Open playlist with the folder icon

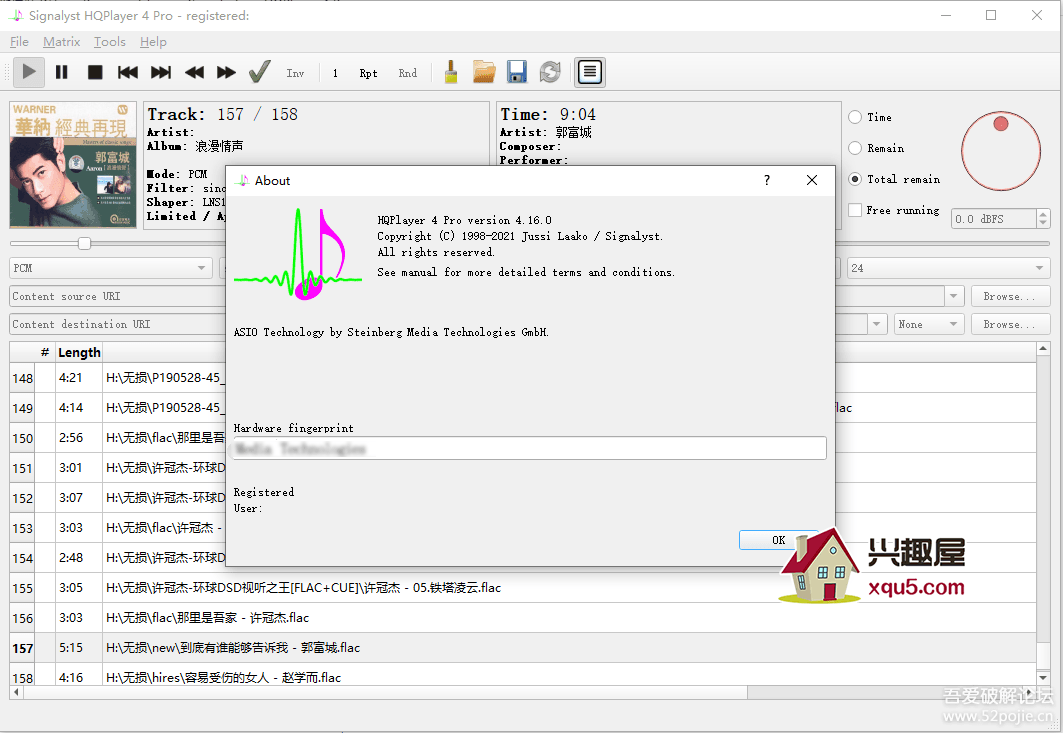pos(484,72)
